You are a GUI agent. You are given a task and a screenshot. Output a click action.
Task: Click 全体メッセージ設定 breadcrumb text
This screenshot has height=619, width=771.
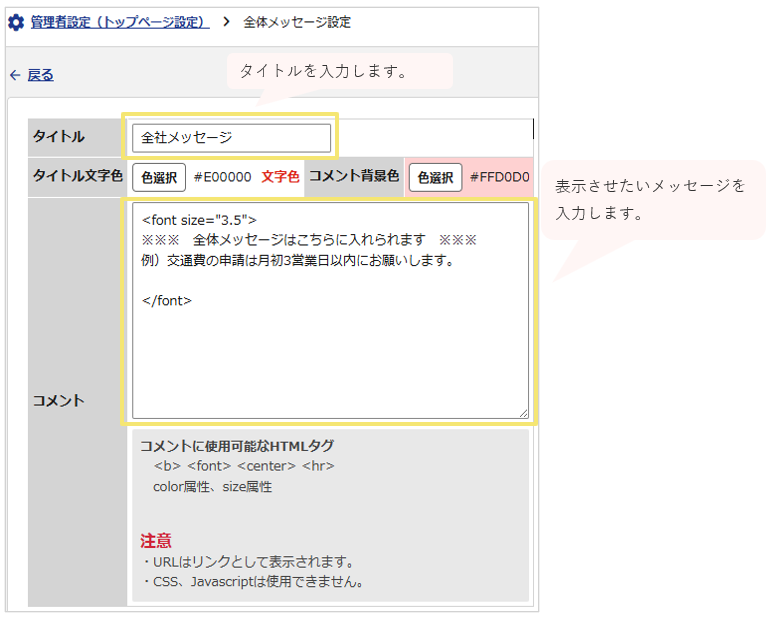(x=297, y=22)
